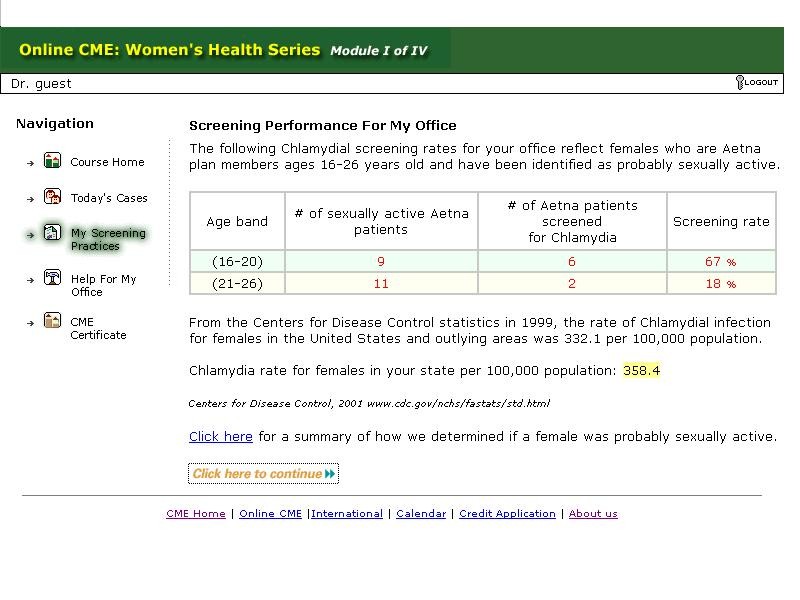The image size is (800, 600).
Task: Click the CME Certificate icon
Action: [52, 321]
